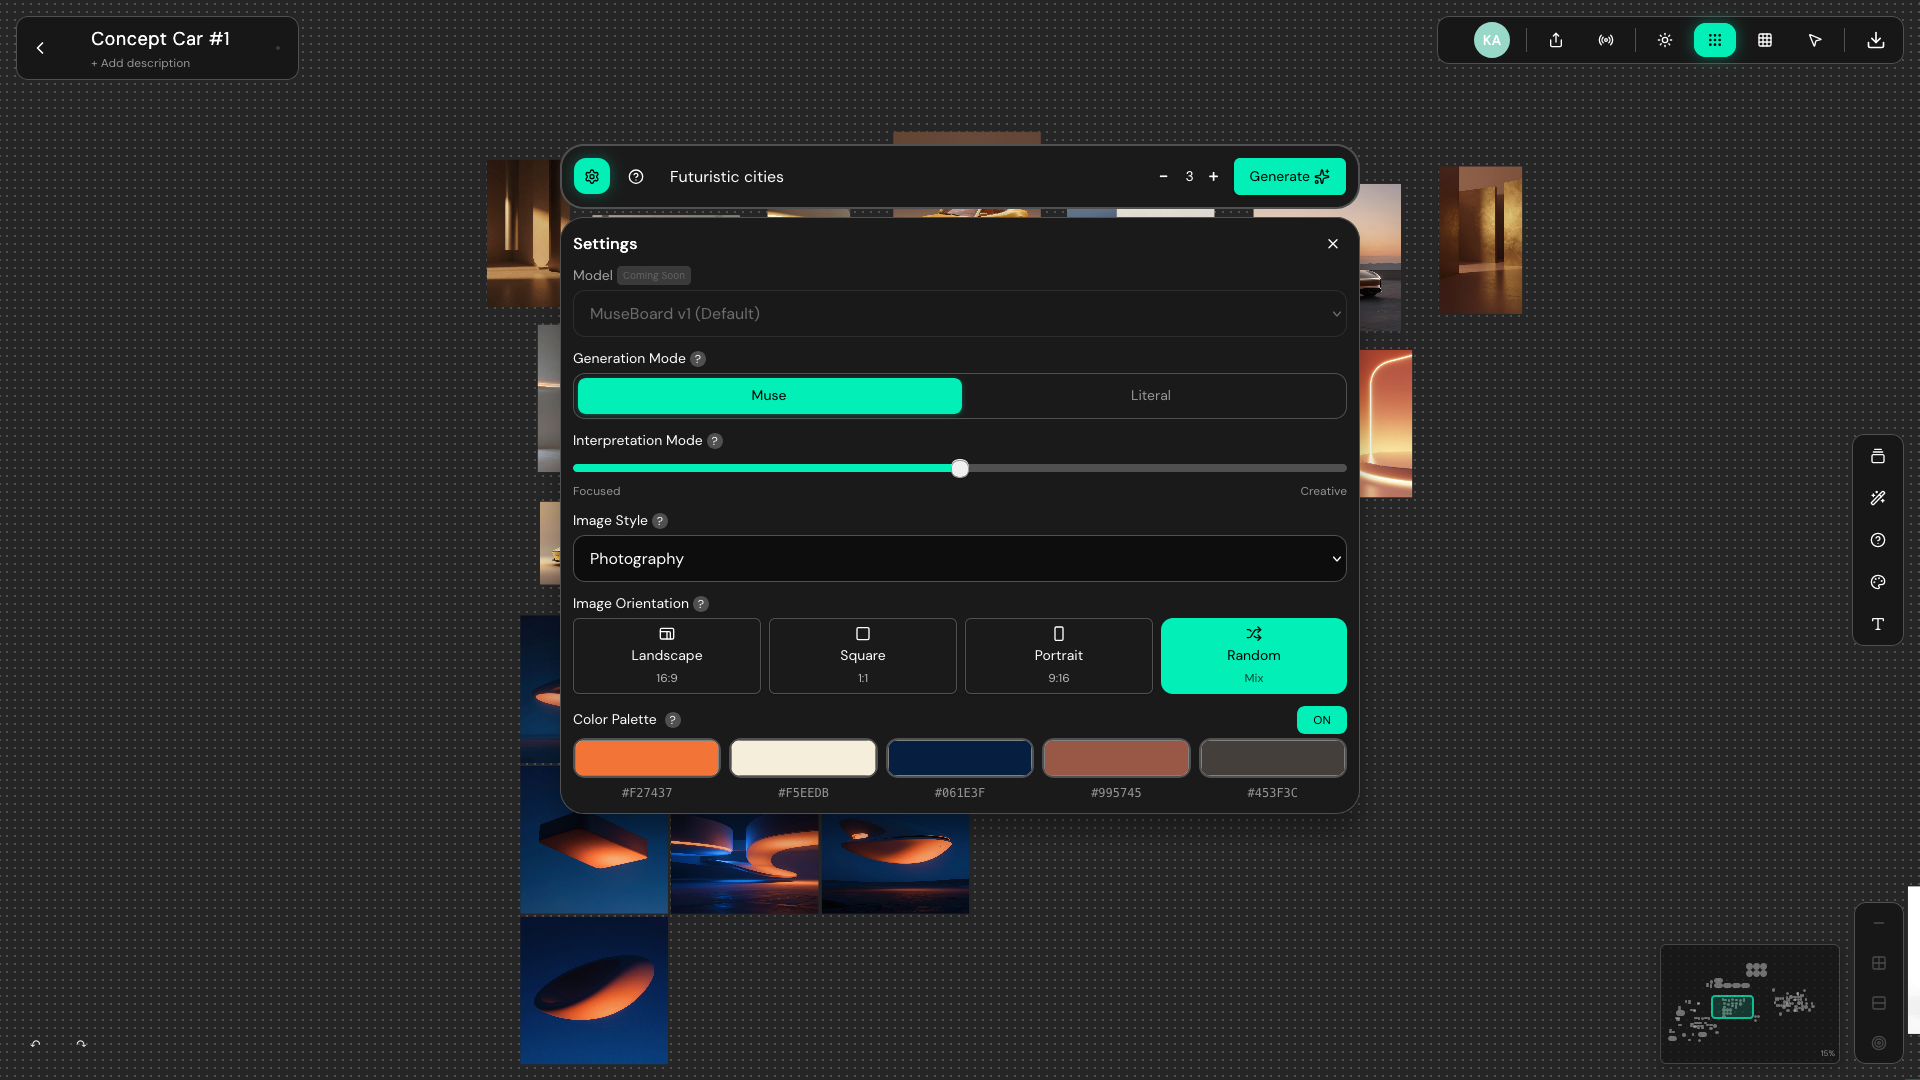Open the orange oval on blue image

click(594, 990)
